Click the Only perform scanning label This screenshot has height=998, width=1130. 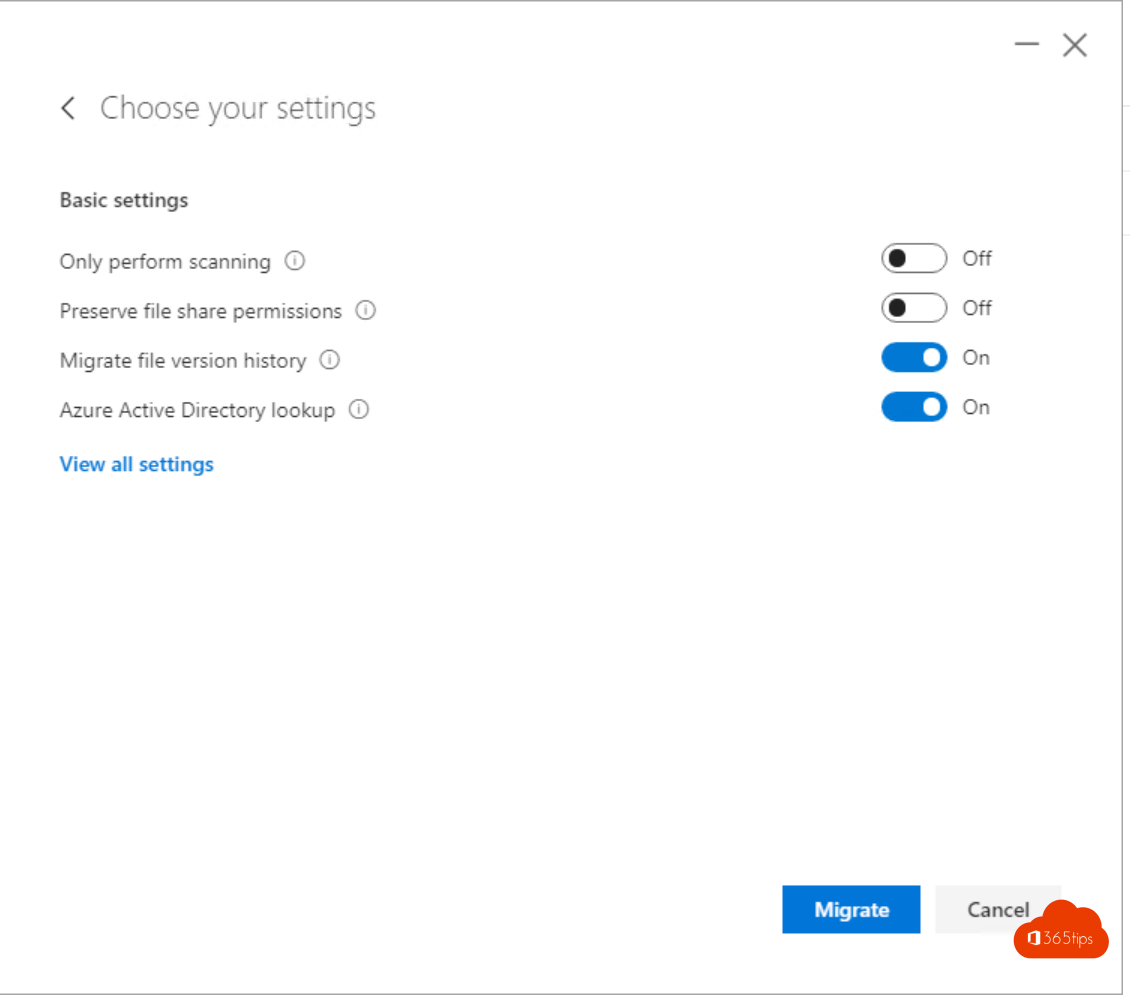click(165, 262)
